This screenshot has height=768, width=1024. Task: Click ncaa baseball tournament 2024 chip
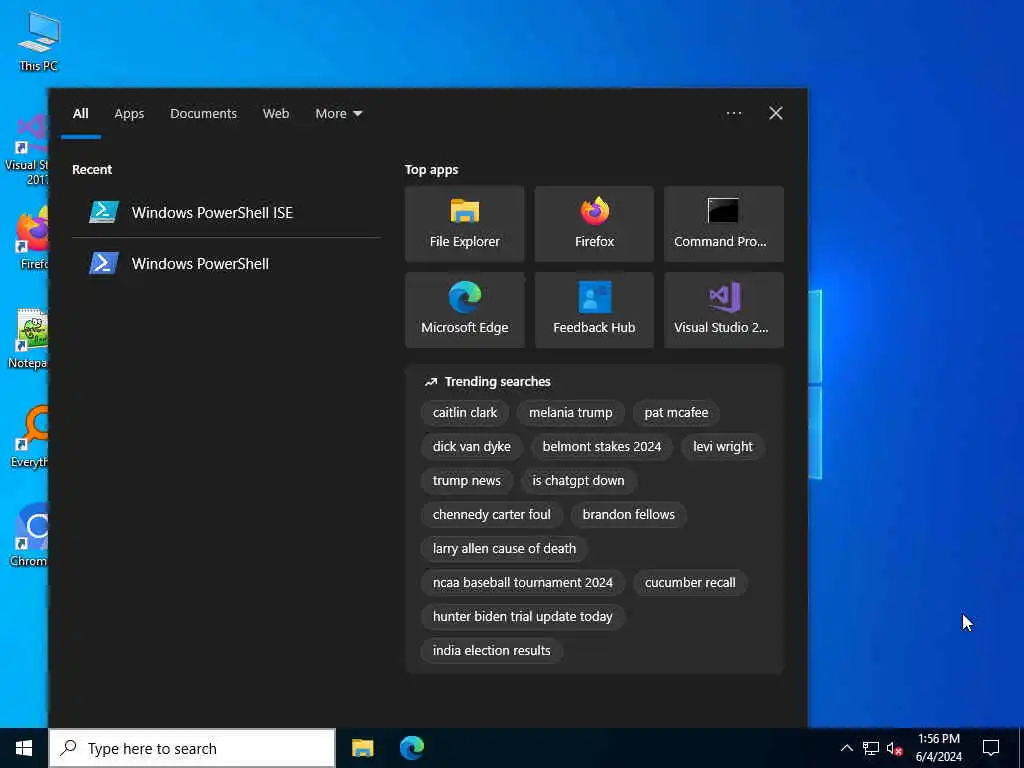522,583
